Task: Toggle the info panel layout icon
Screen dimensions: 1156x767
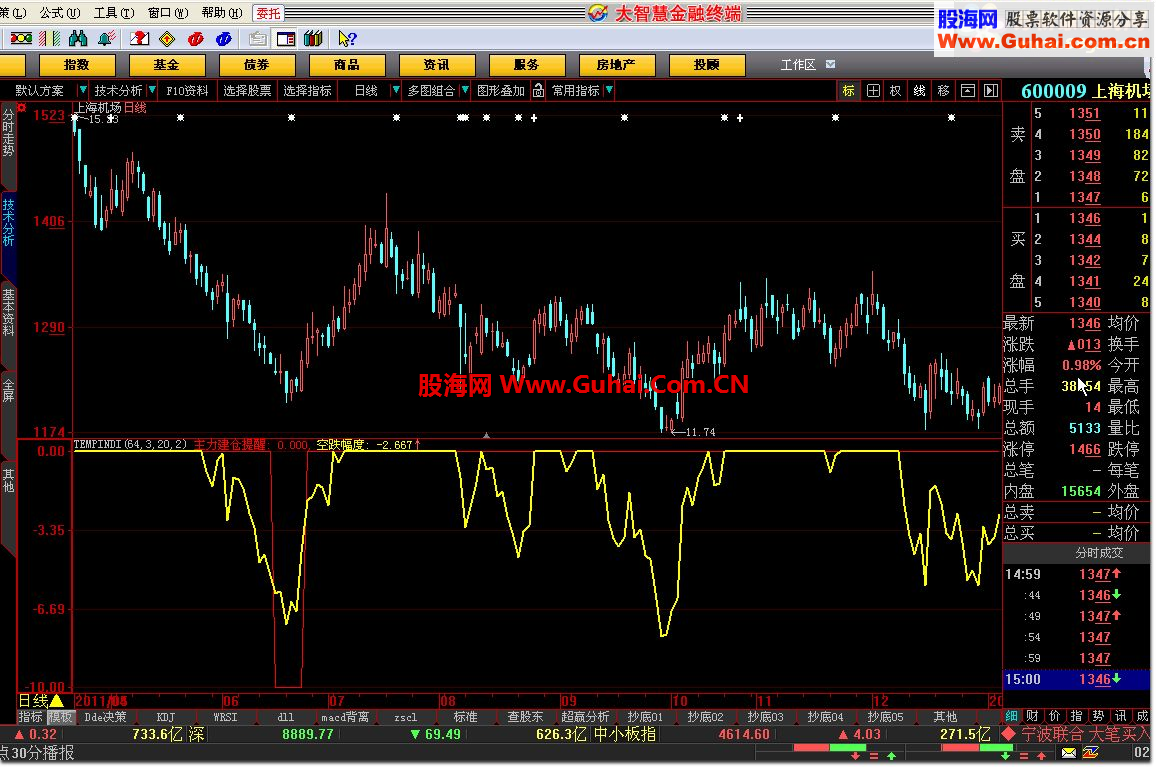Action: [x=285, y=38]
